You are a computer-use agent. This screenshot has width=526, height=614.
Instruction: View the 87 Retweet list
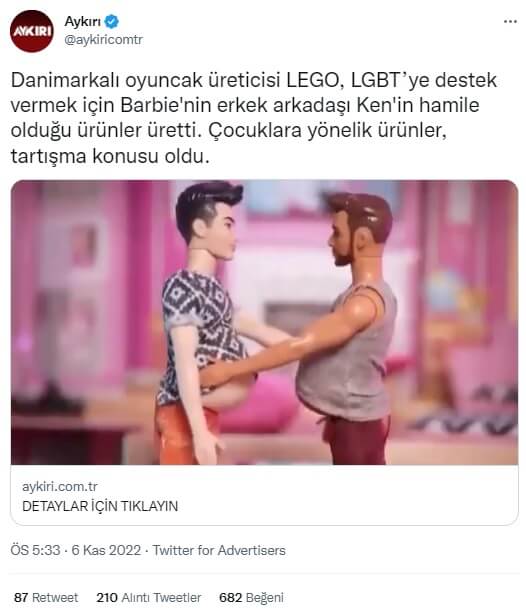pyautogui.click(x=46, y=598)
